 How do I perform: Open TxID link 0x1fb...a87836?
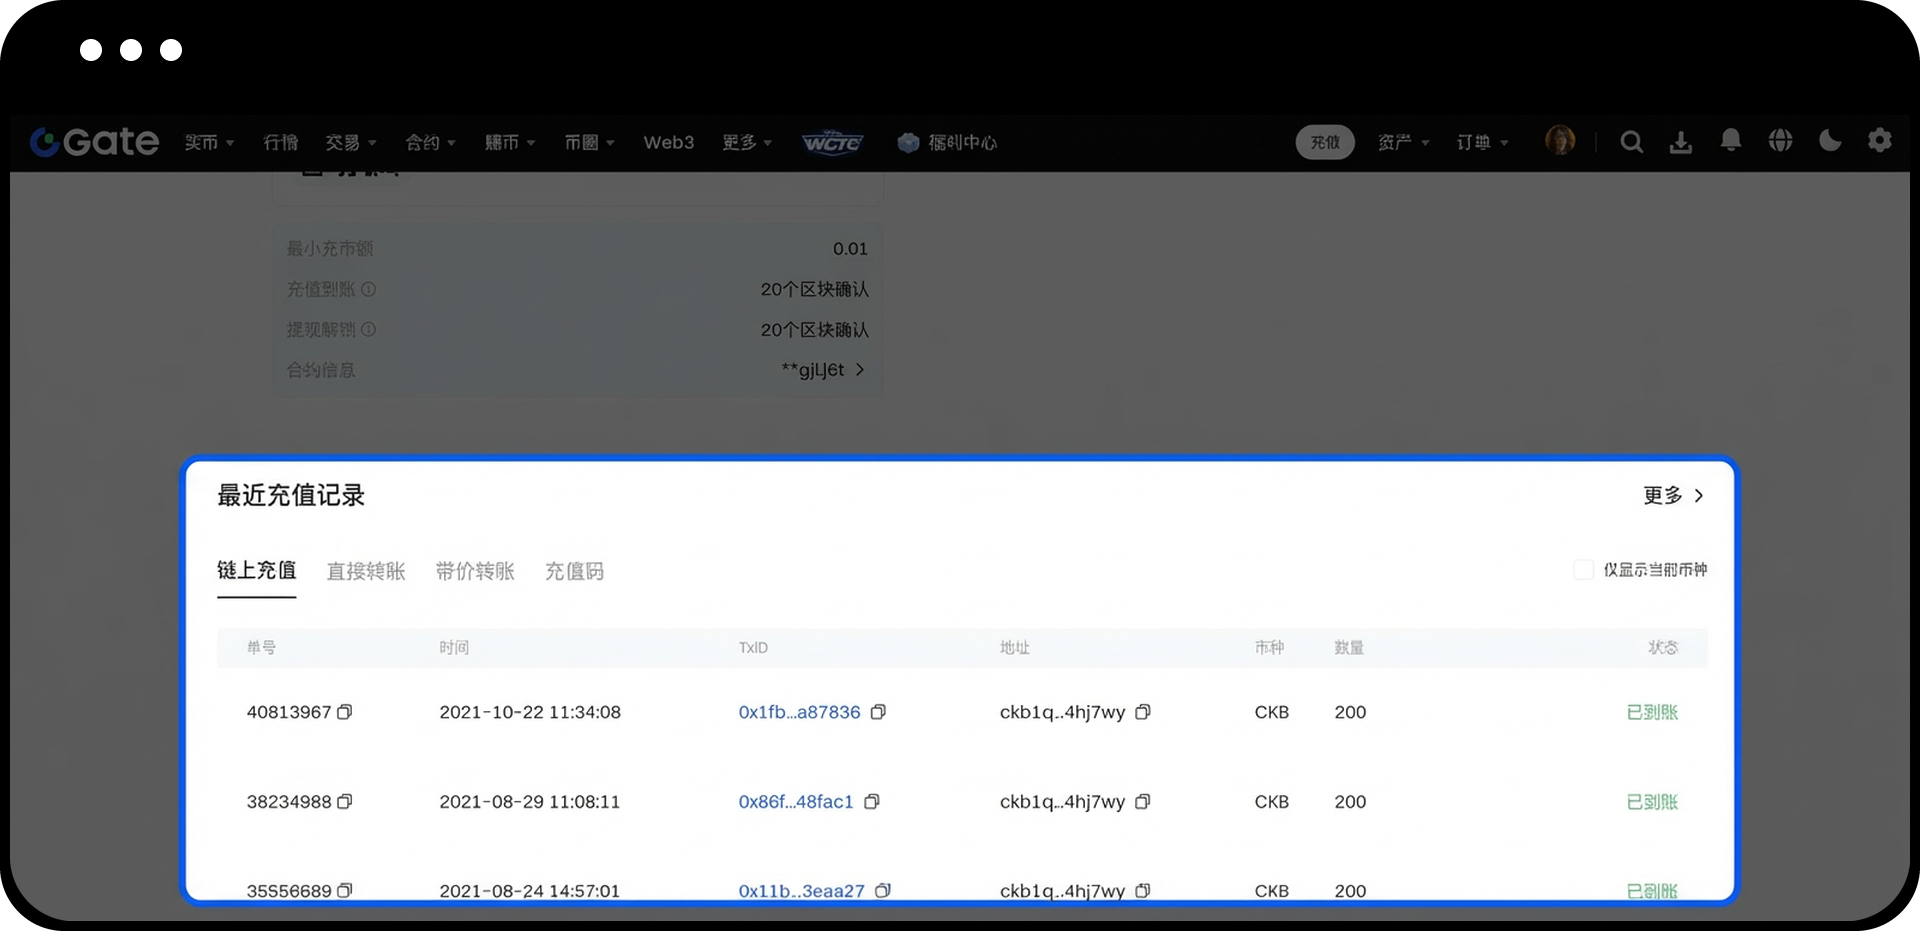pos(799,712)
